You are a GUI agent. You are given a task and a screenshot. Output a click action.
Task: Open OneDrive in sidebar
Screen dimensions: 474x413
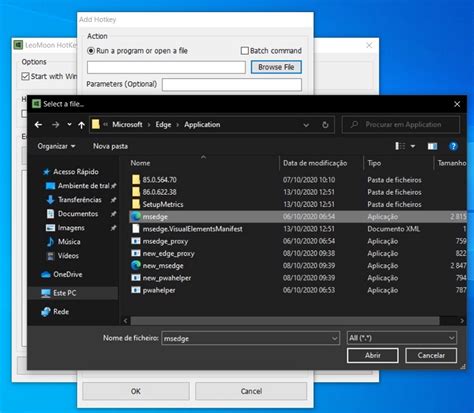[68, 274]
